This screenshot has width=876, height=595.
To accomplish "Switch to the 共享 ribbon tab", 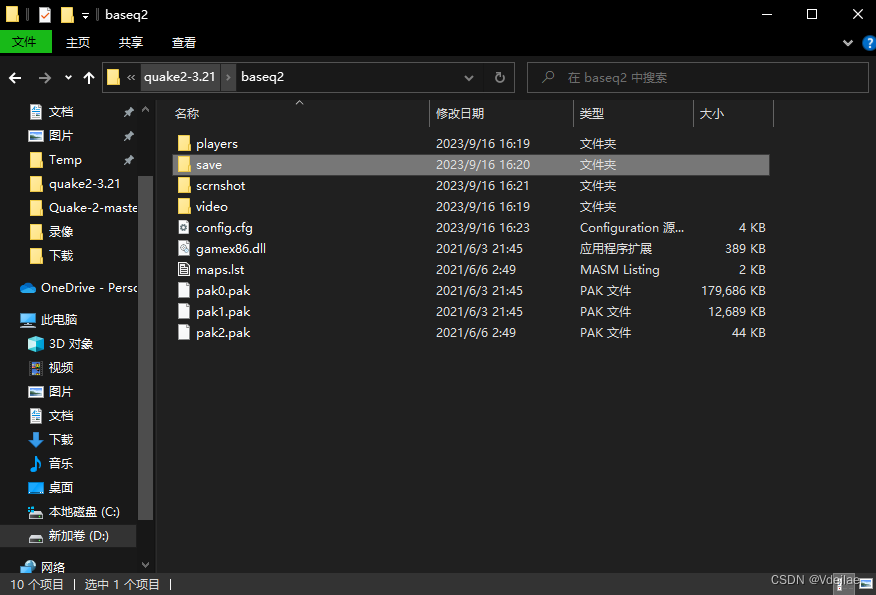I will 131,42.
